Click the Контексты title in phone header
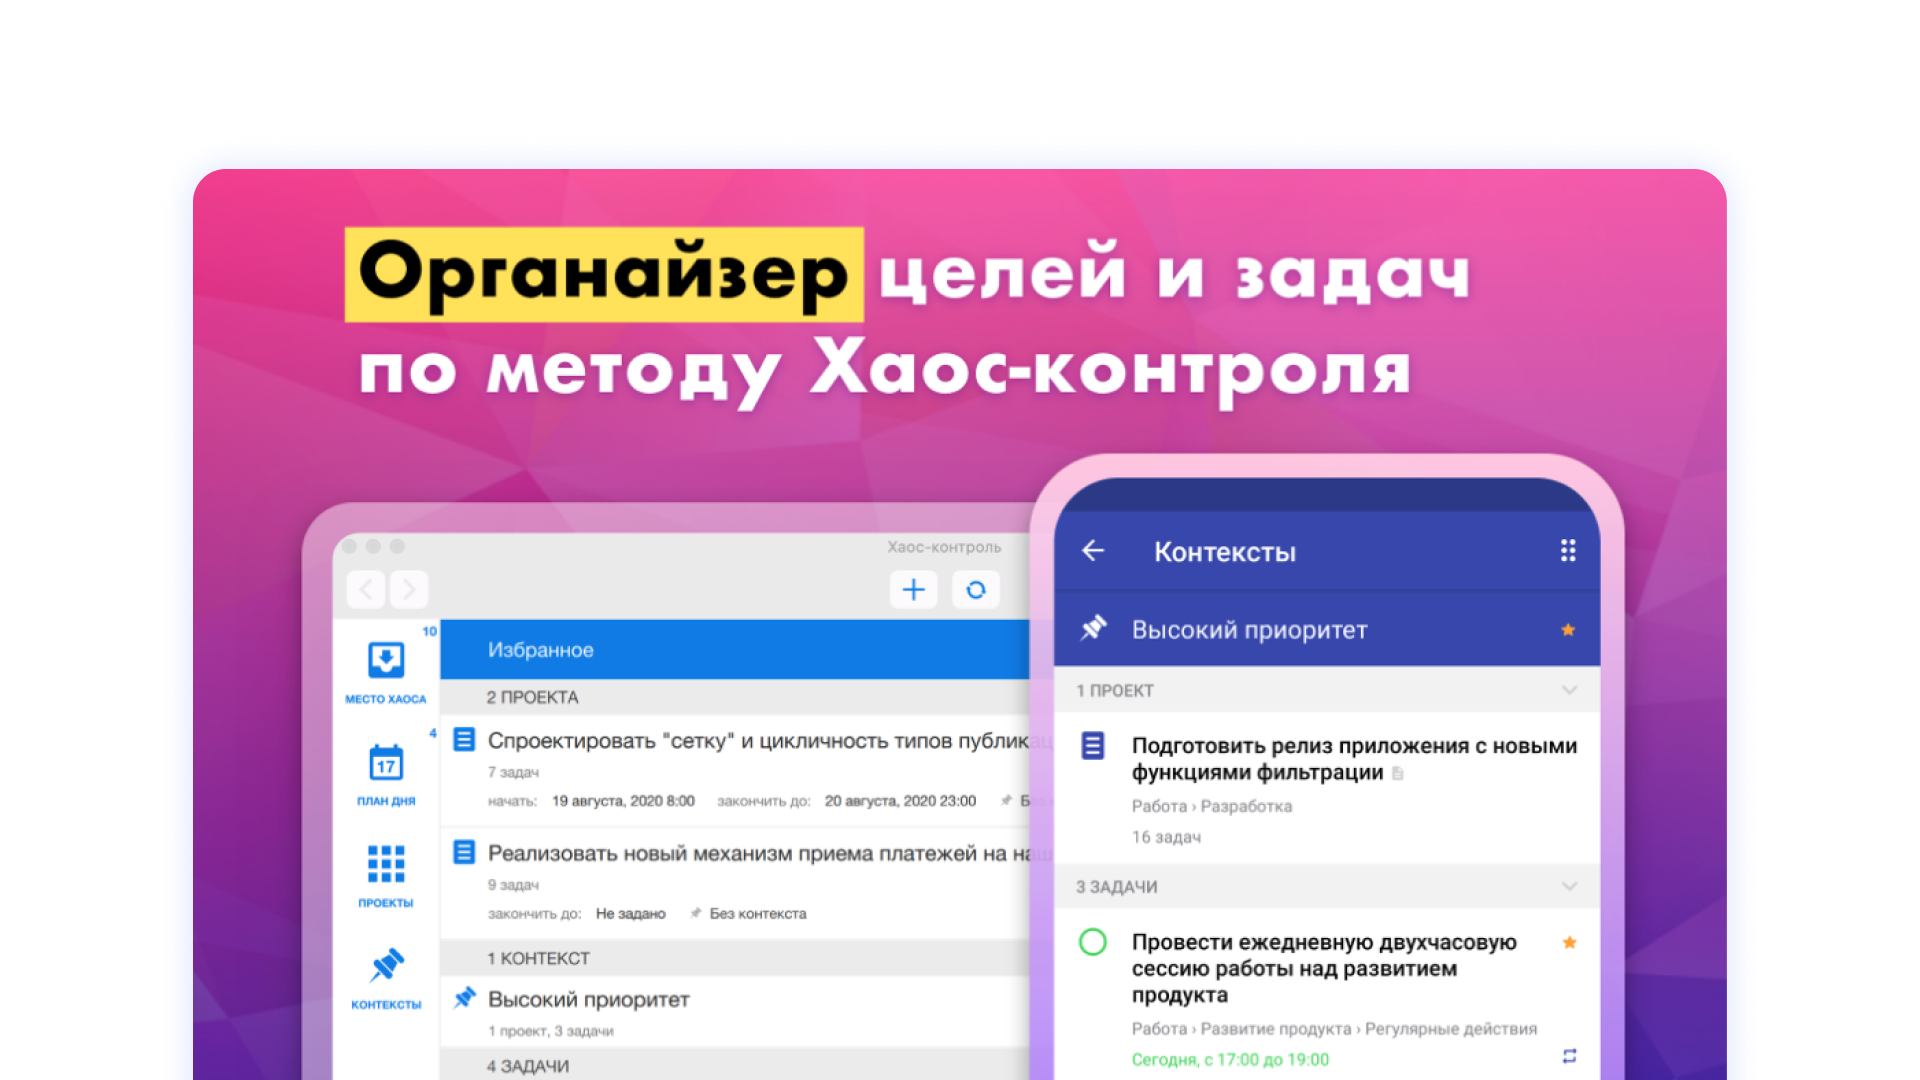 click(1225, 552)
